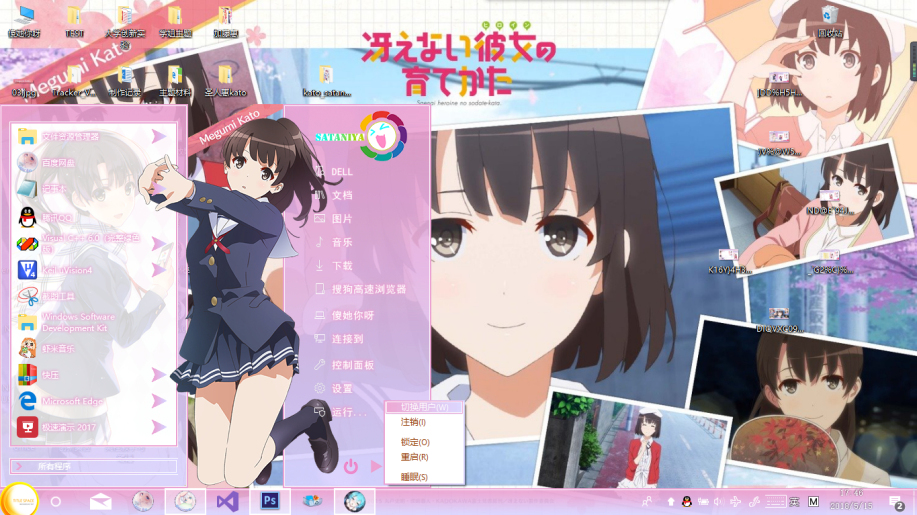
Task: Switch the 英 input language indicator
Action: click(794, 502)
